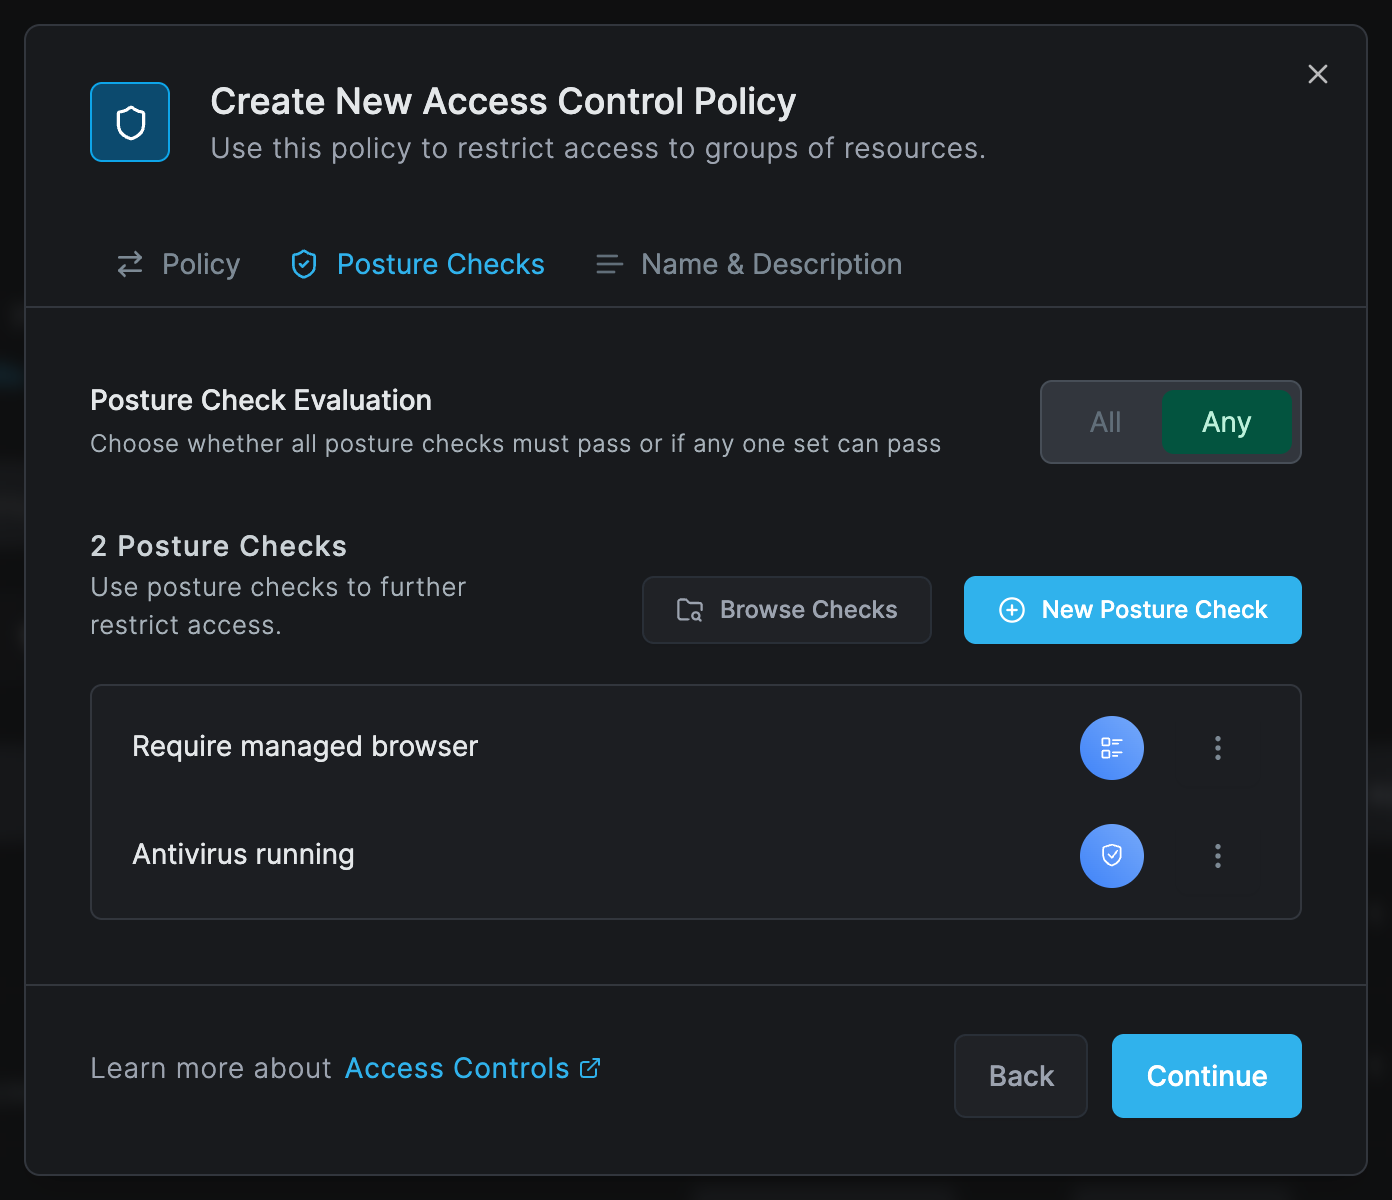This screenshot has width=1392, height=1200.
Task: Click the blue list icon for Require managed browser
Action: [1112, 748]
